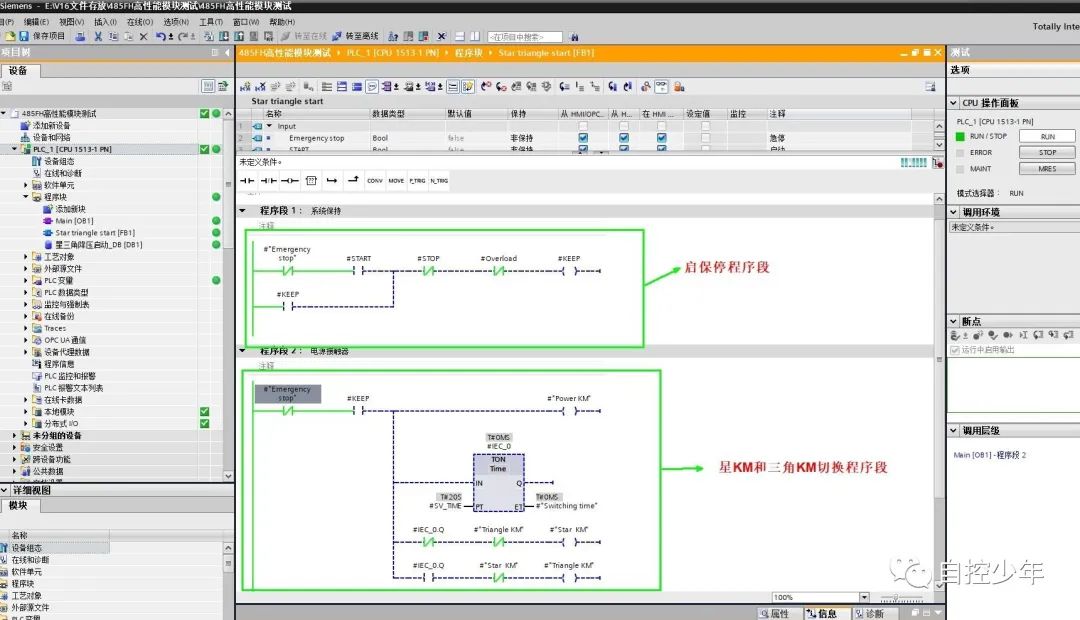
Task: Click in the project search input field
Action: pos(525,37)
